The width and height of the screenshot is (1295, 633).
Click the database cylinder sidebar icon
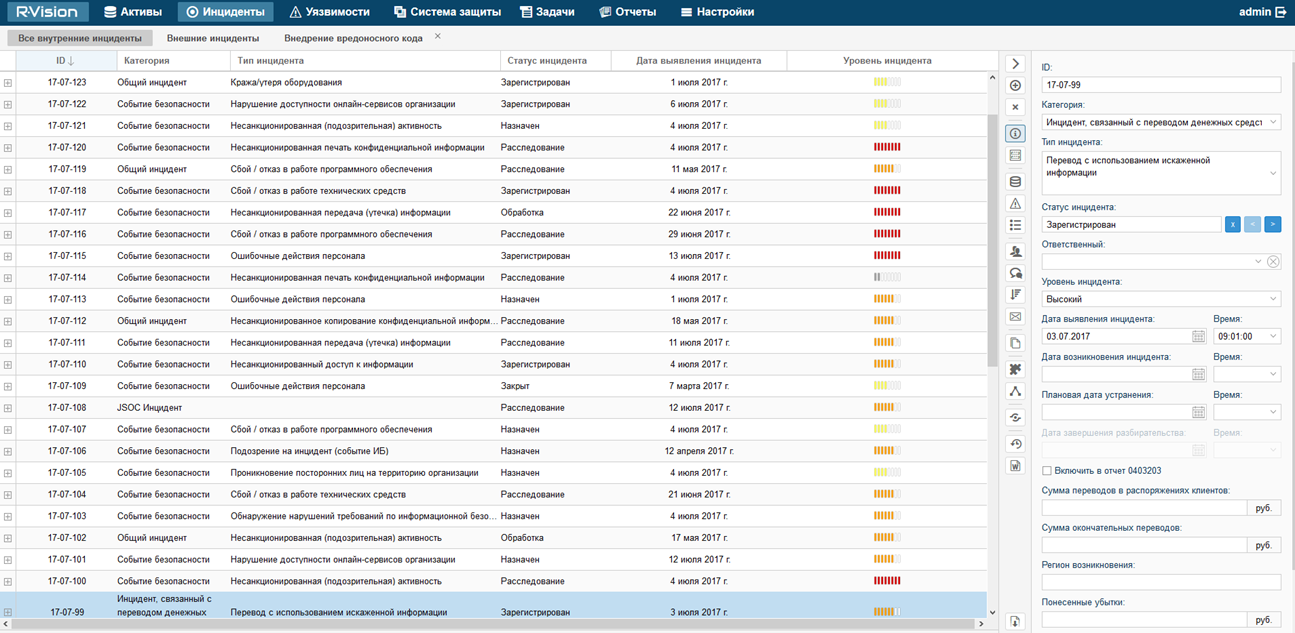click(1015, 182)
